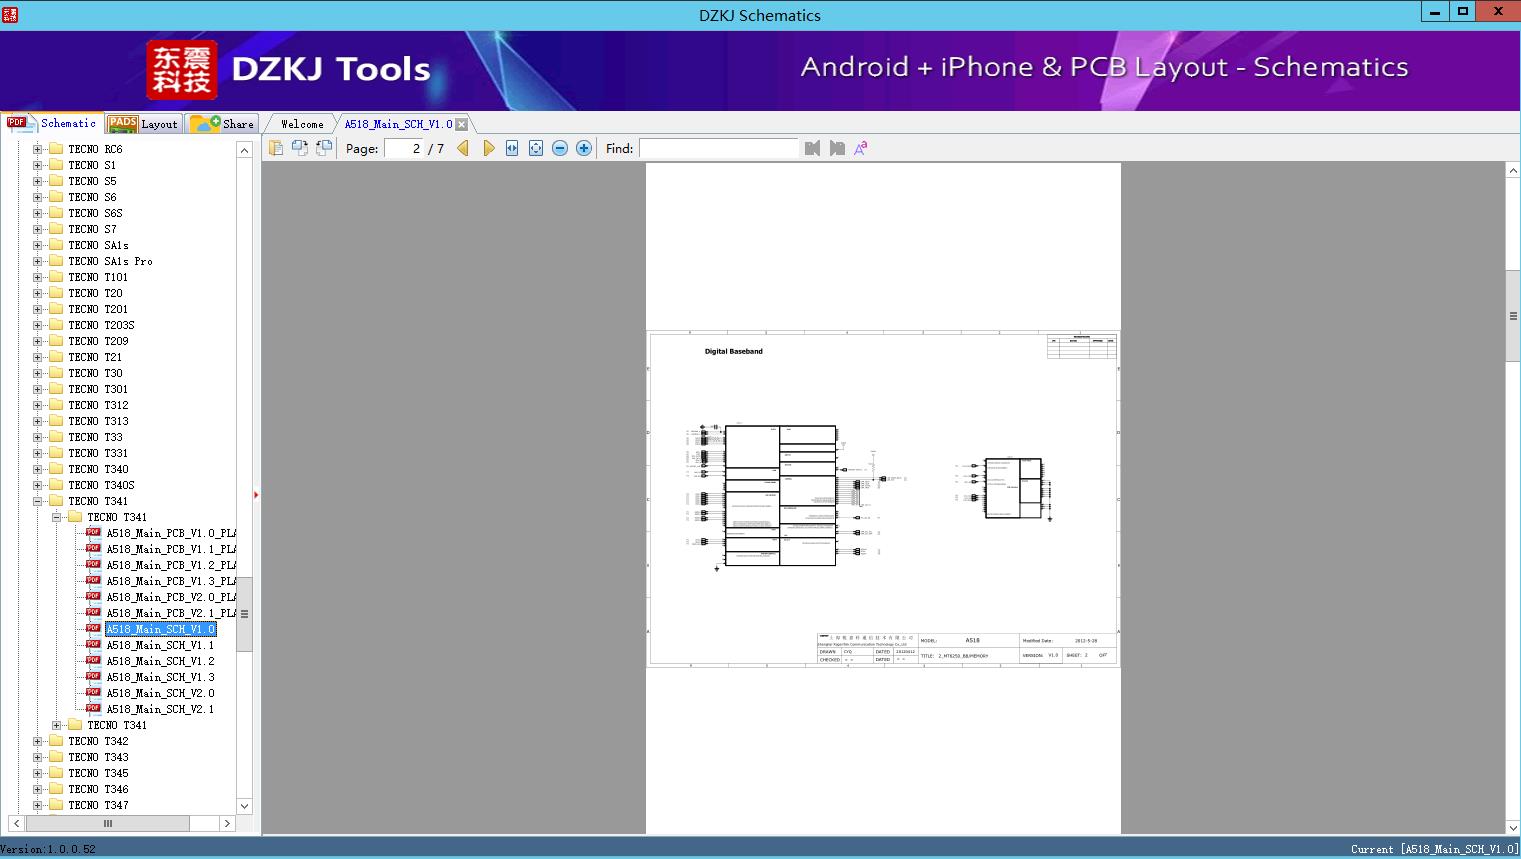
Task: Click the page number field
Action: coord(404,148)
